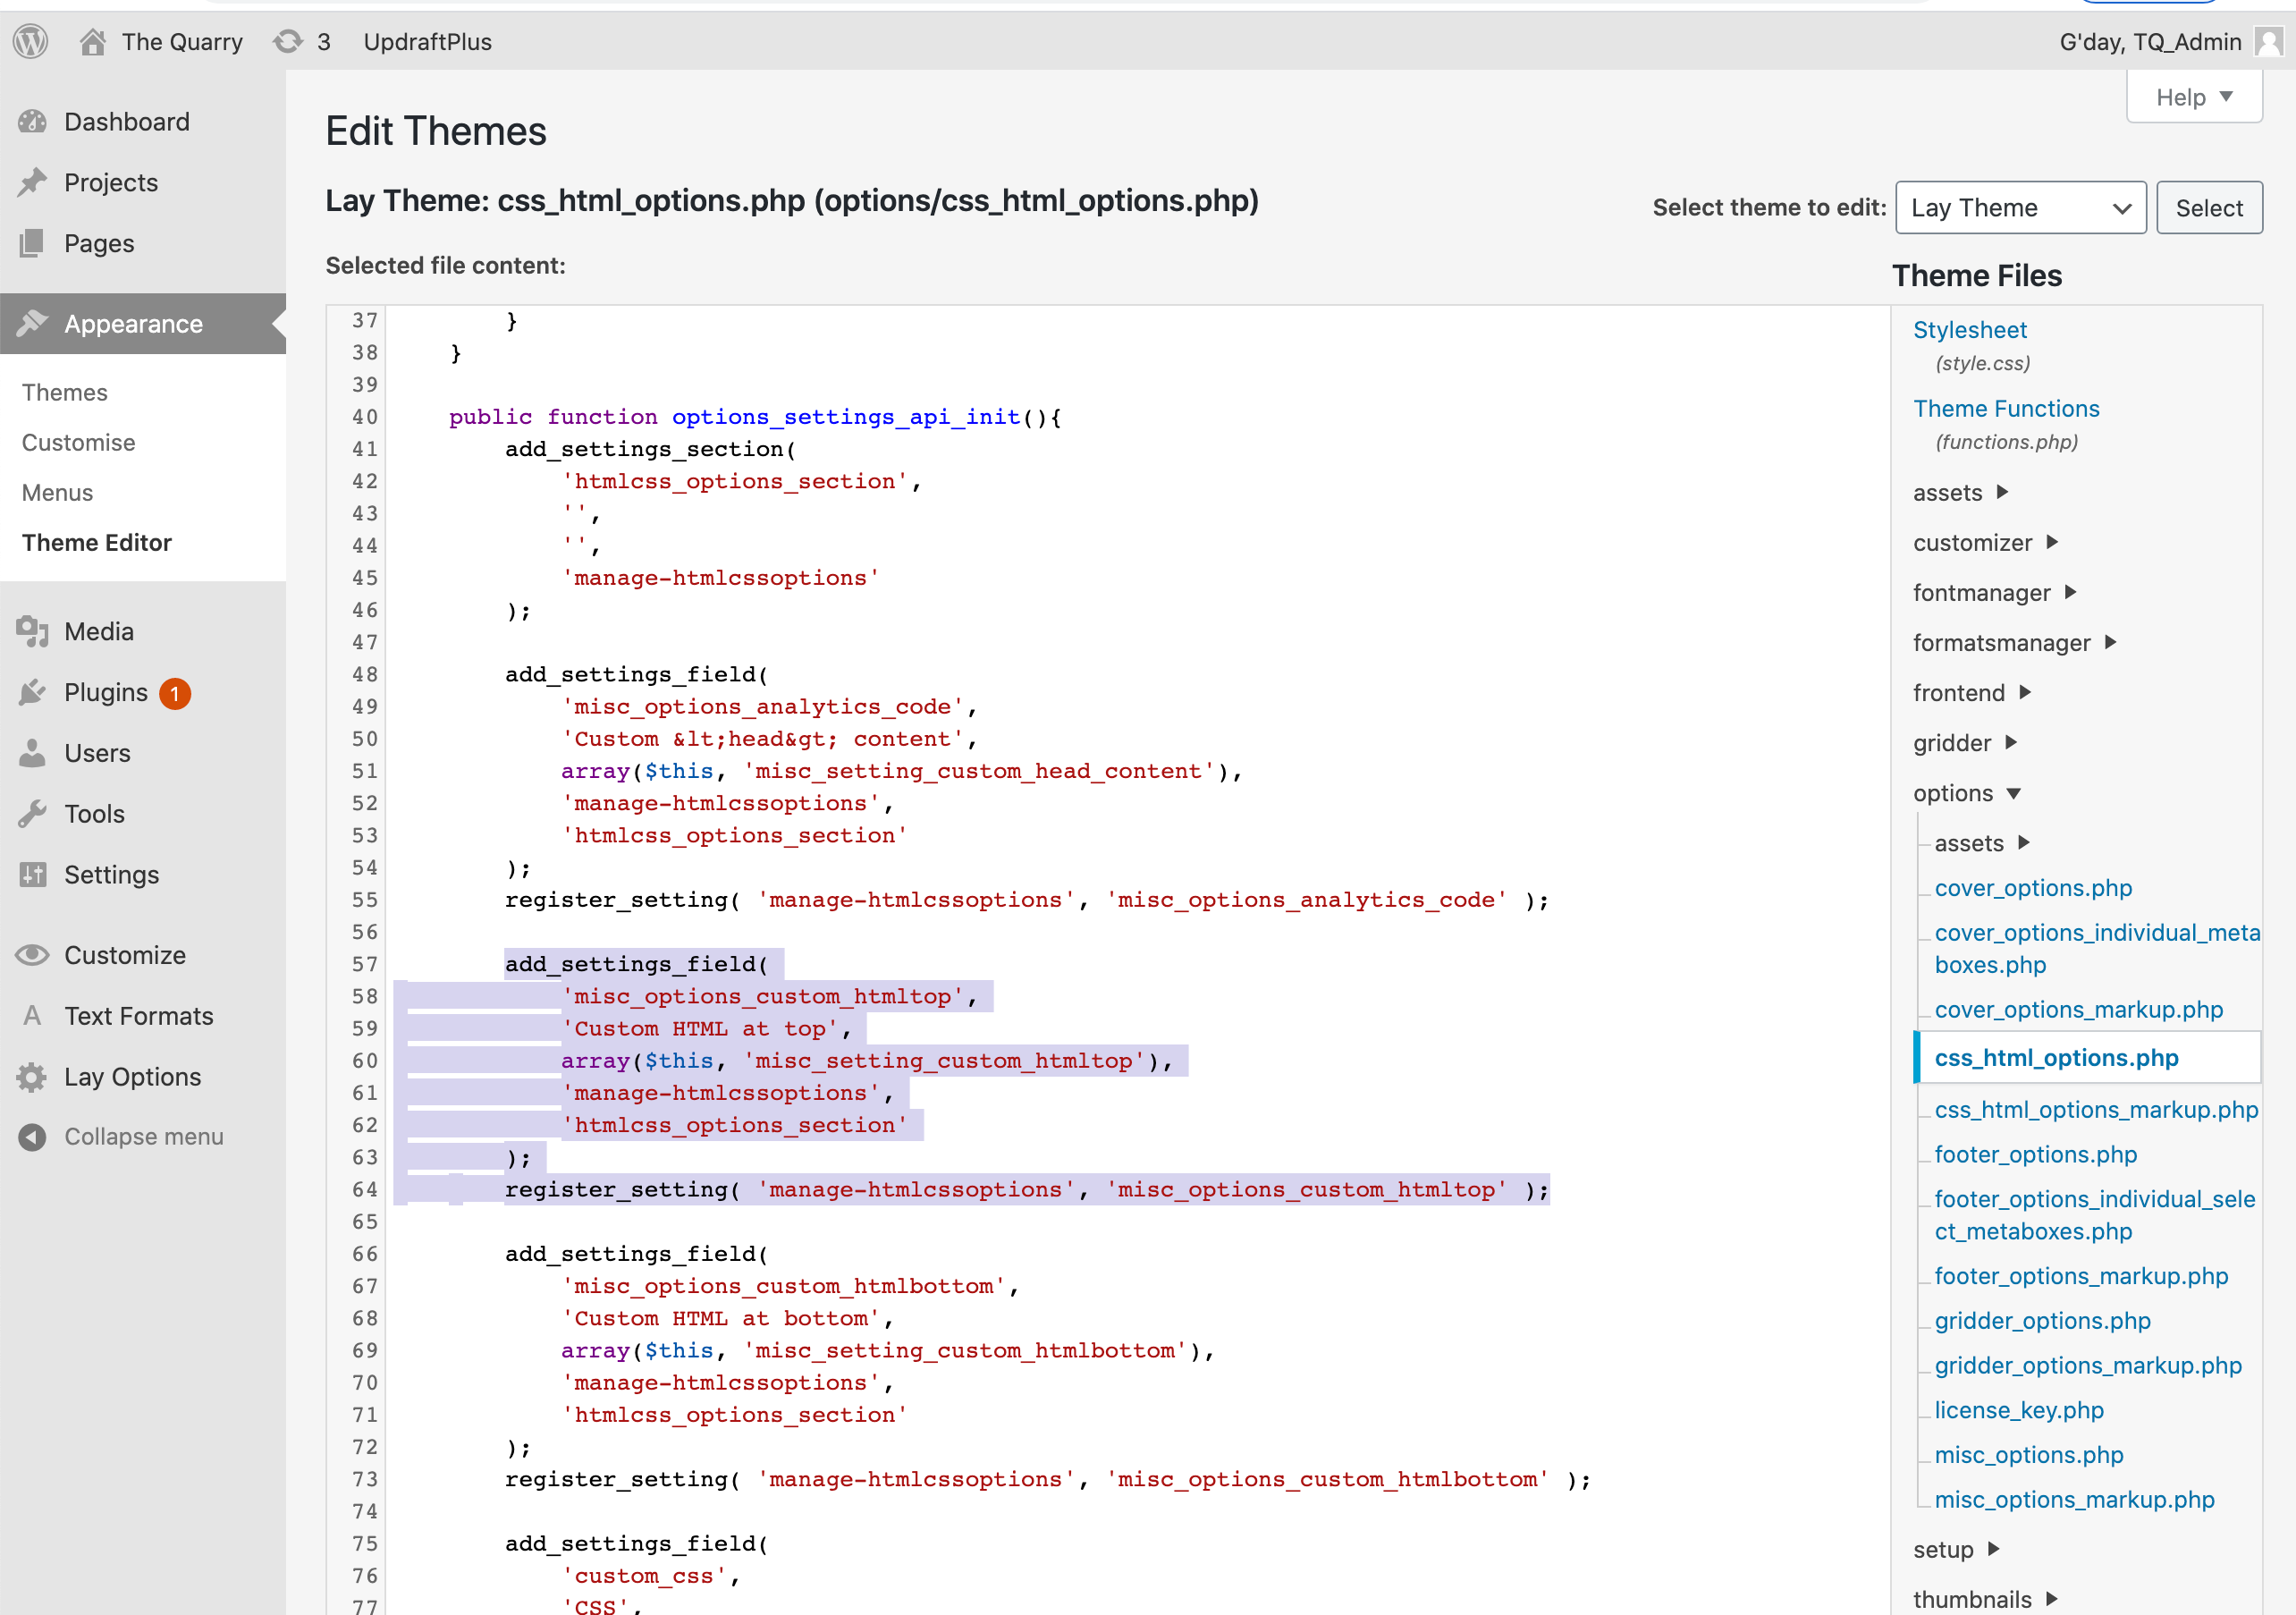Click the Media sidebar icon
The image size is (2296, 1615).
pyautogui.click(x=32, y=631)
